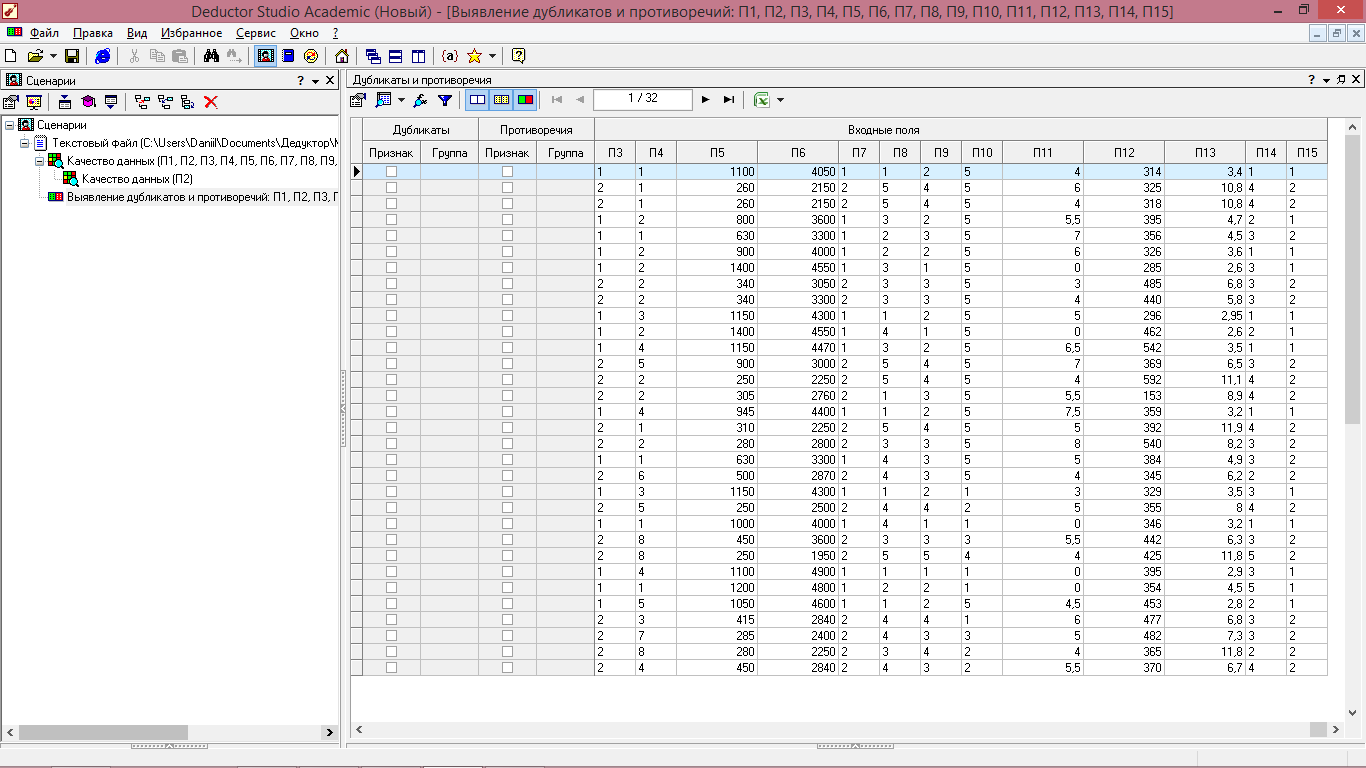This screenshot has width=1366, height=768.
Task: Check Противоречия Признак box in row with П12 485
Action: (507, 284)
